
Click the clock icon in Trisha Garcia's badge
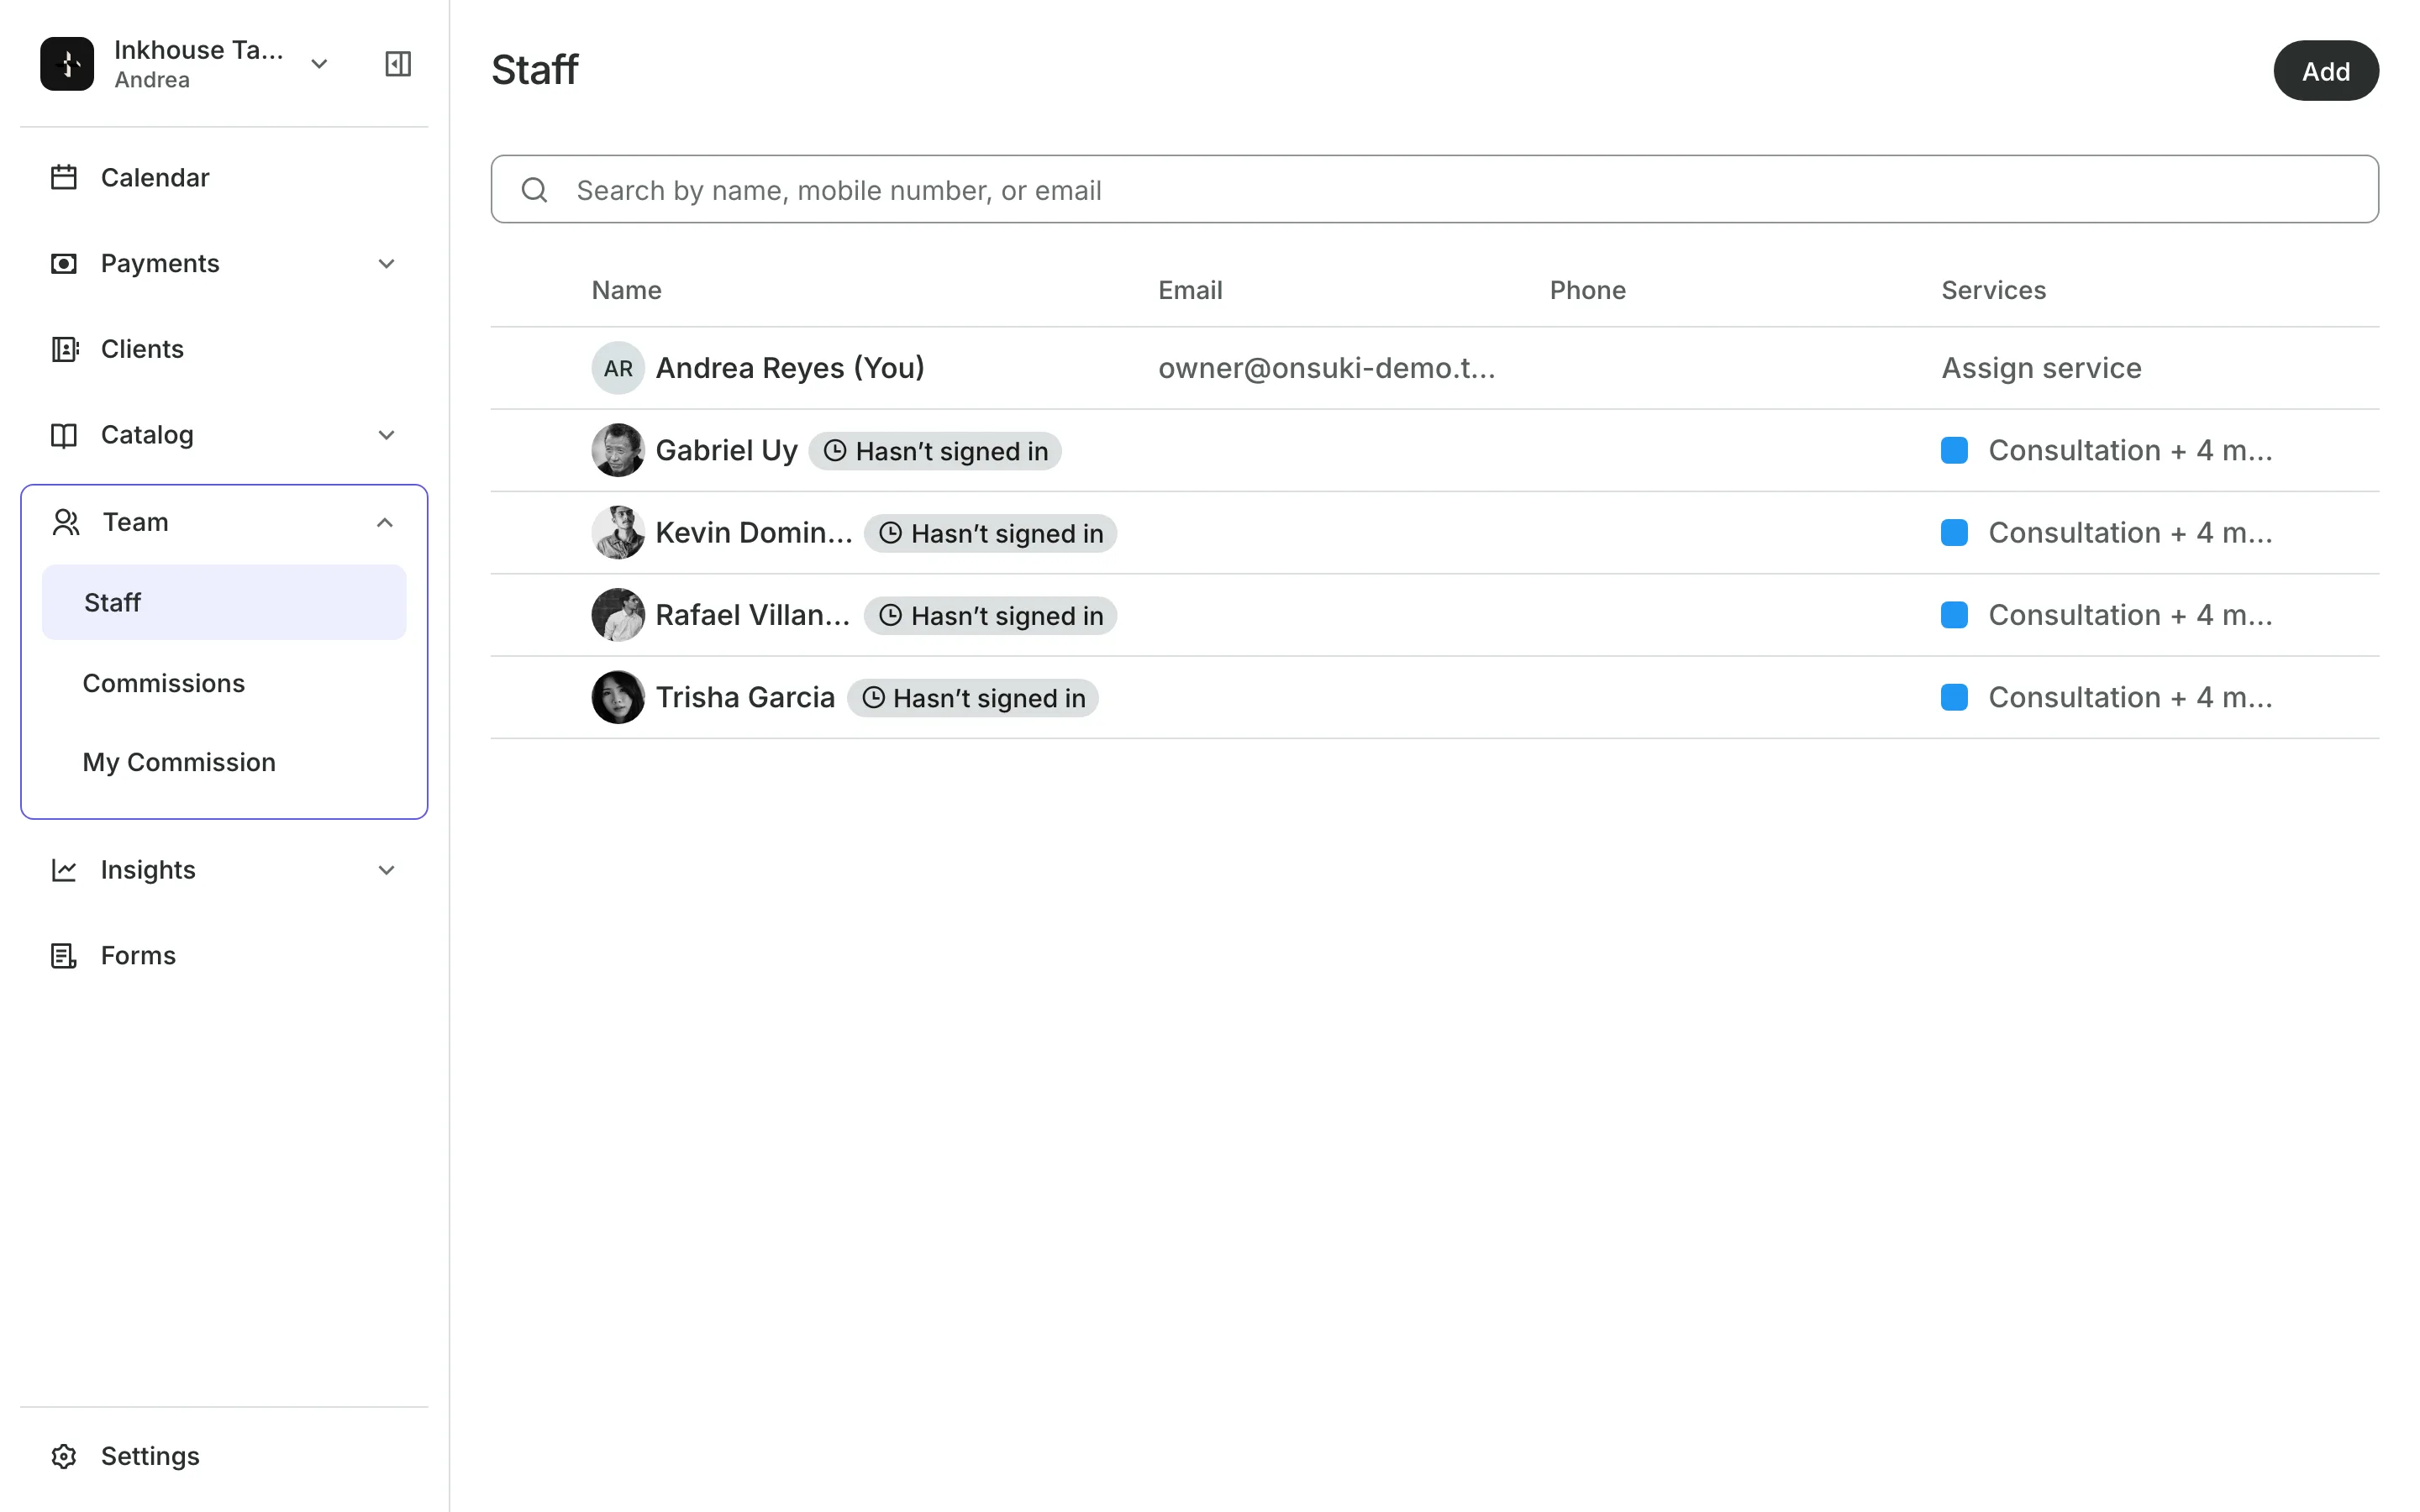tap(873, 698)
